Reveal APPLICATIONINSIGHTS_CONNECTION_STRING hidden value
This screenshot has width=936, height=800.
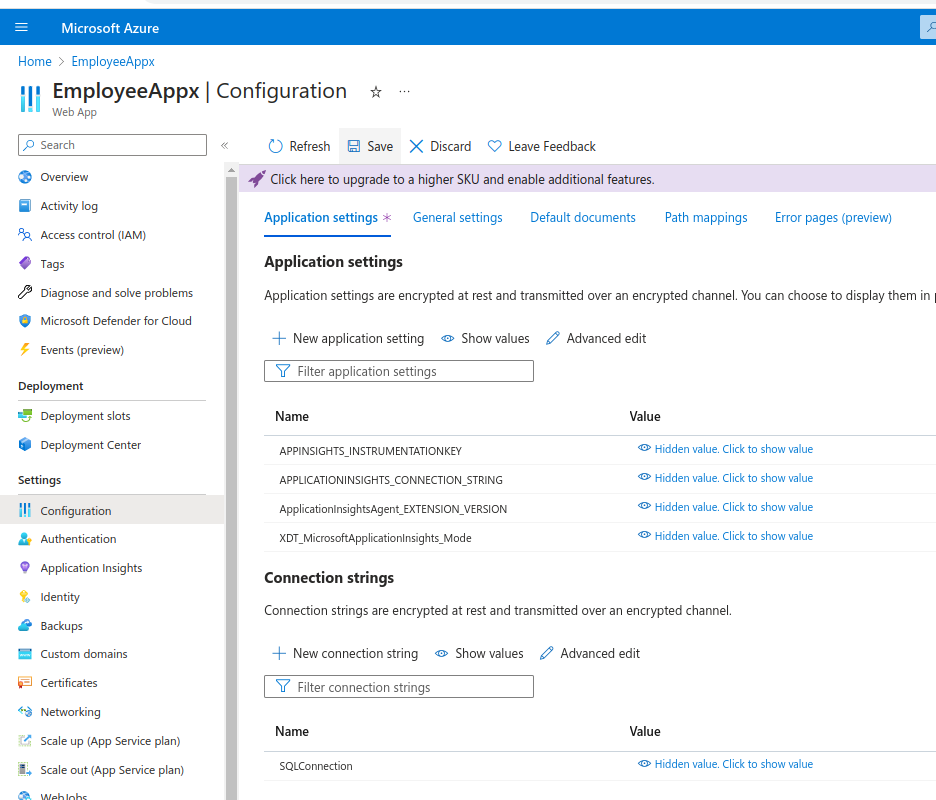[x=725, y=478]
